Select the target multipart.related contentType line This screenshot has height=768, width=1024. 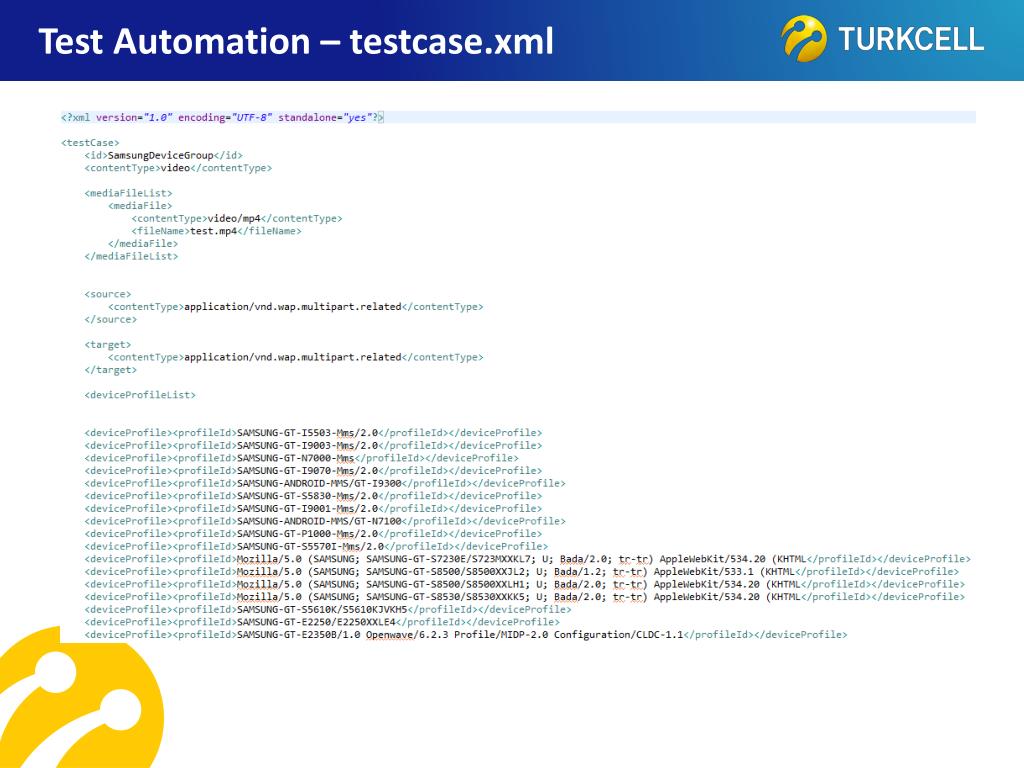click(x=295, y=357)
